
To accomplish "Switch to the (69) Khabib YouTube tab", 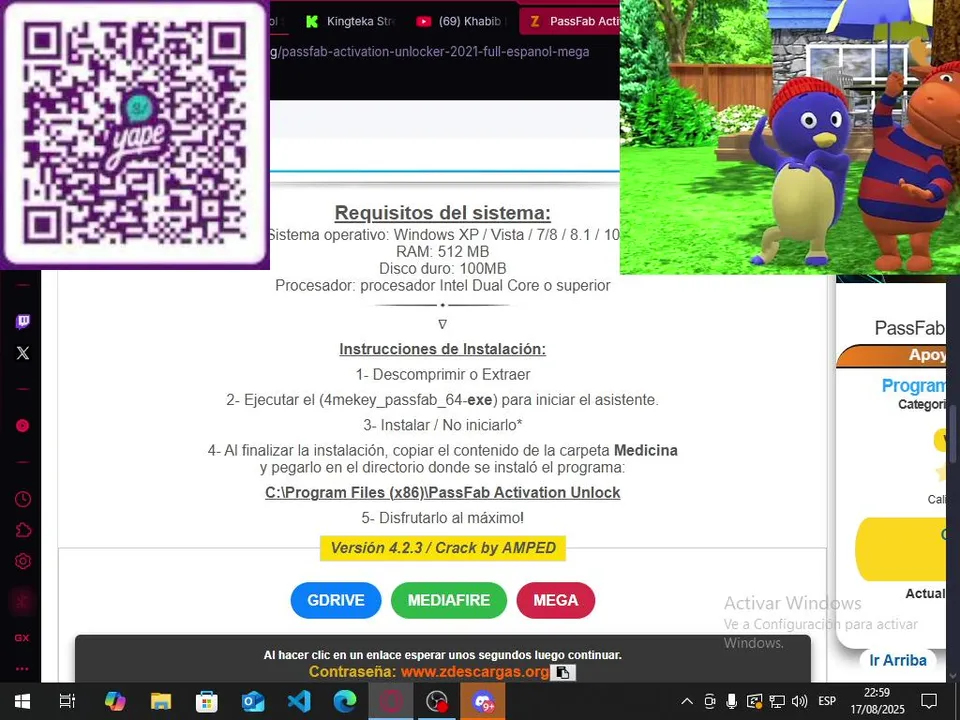I will click(x=461, y=21).
